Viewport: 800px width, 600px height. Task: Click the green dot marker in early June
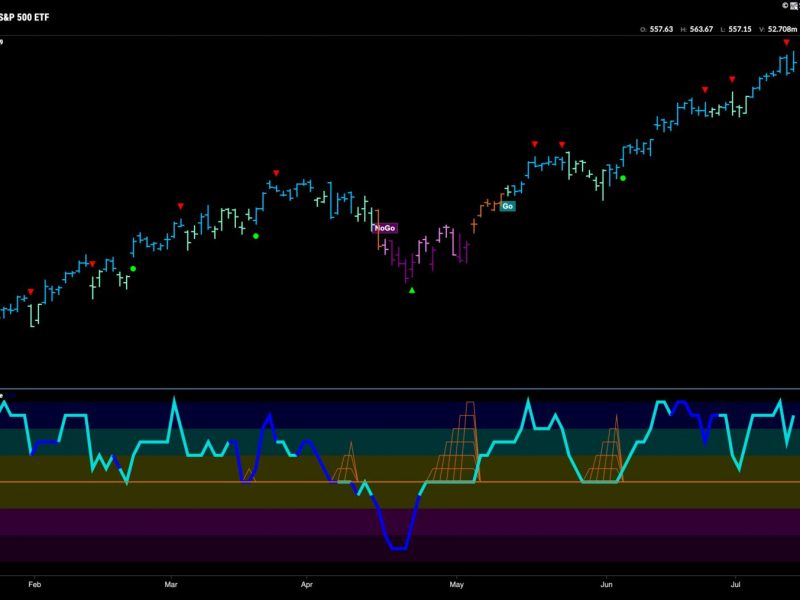pyautogui.click(x=622, y=178)
